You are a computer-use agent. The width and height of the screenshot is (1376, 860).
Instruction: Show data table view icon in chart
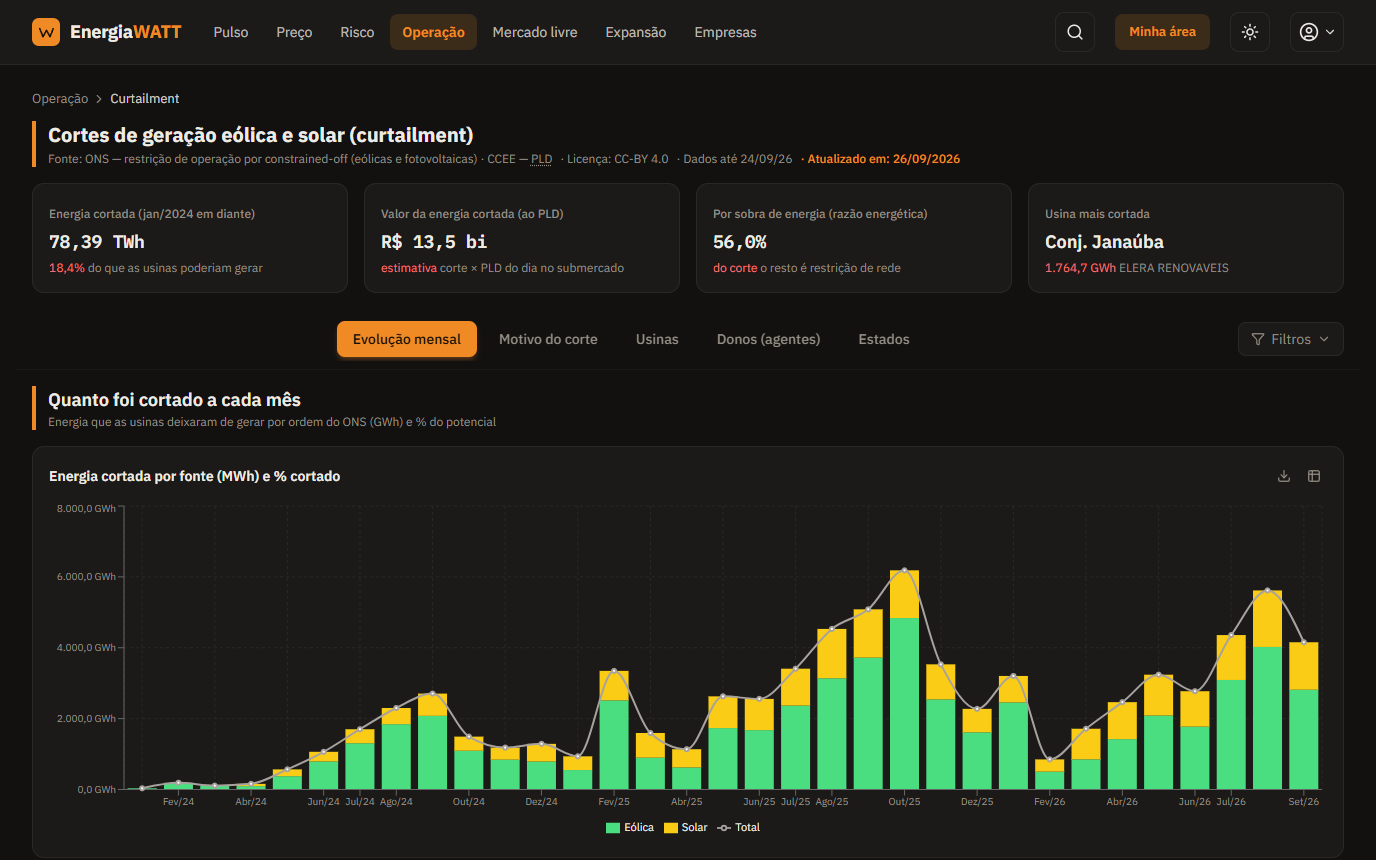pyautogui.click(x=1314, y=476)
